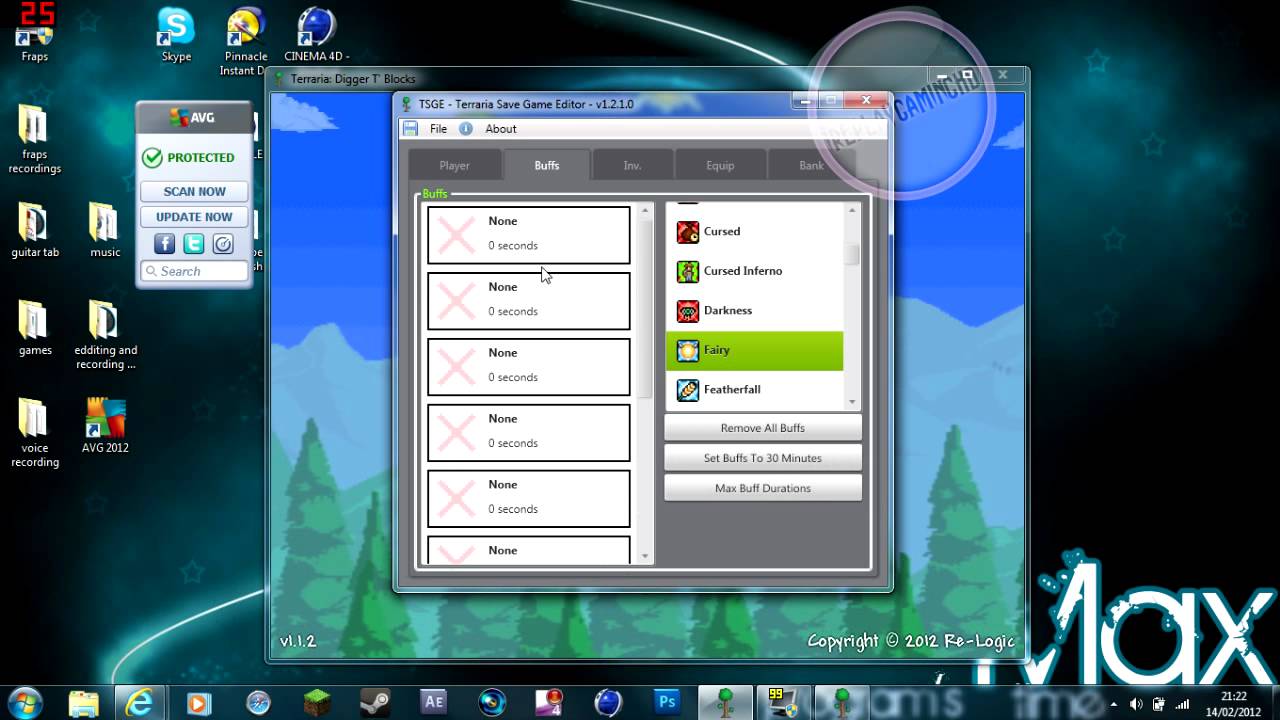Switch to the Bank tab

tap(811, 165)
